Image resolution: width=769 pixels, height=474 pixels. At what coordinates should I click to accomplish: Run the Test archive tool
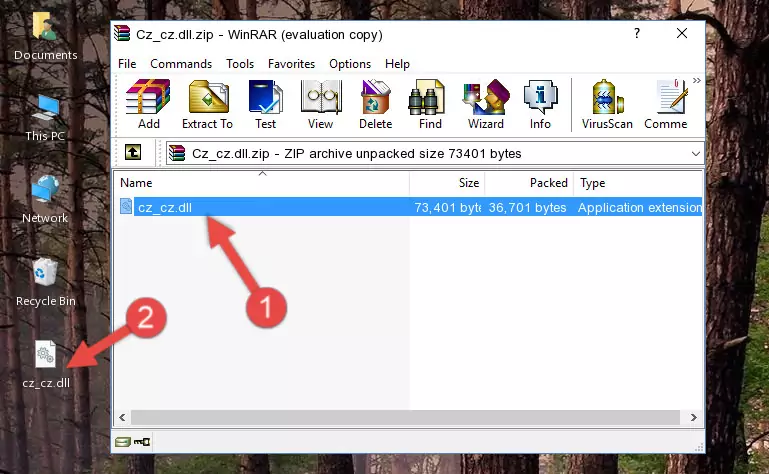(x=265, y=104)
